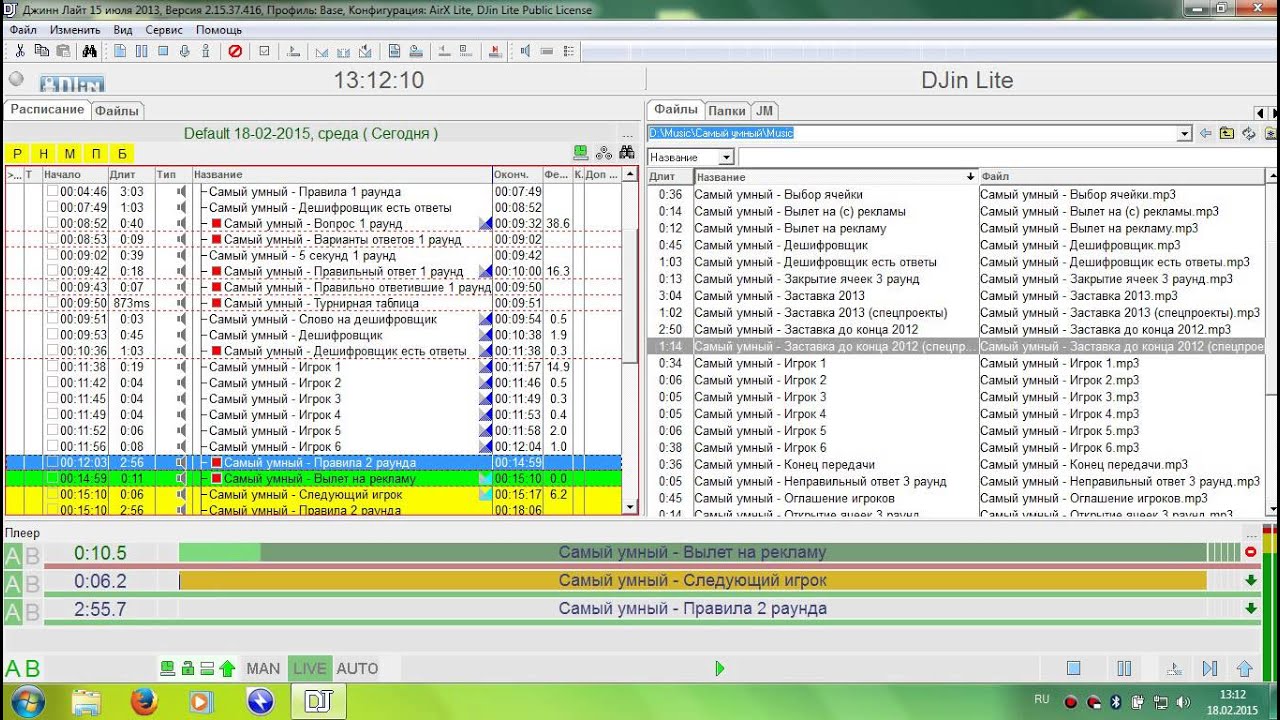Viewport: 1280px width, 720px height.
Task: Open the Изменить menu
Action: 75,30
